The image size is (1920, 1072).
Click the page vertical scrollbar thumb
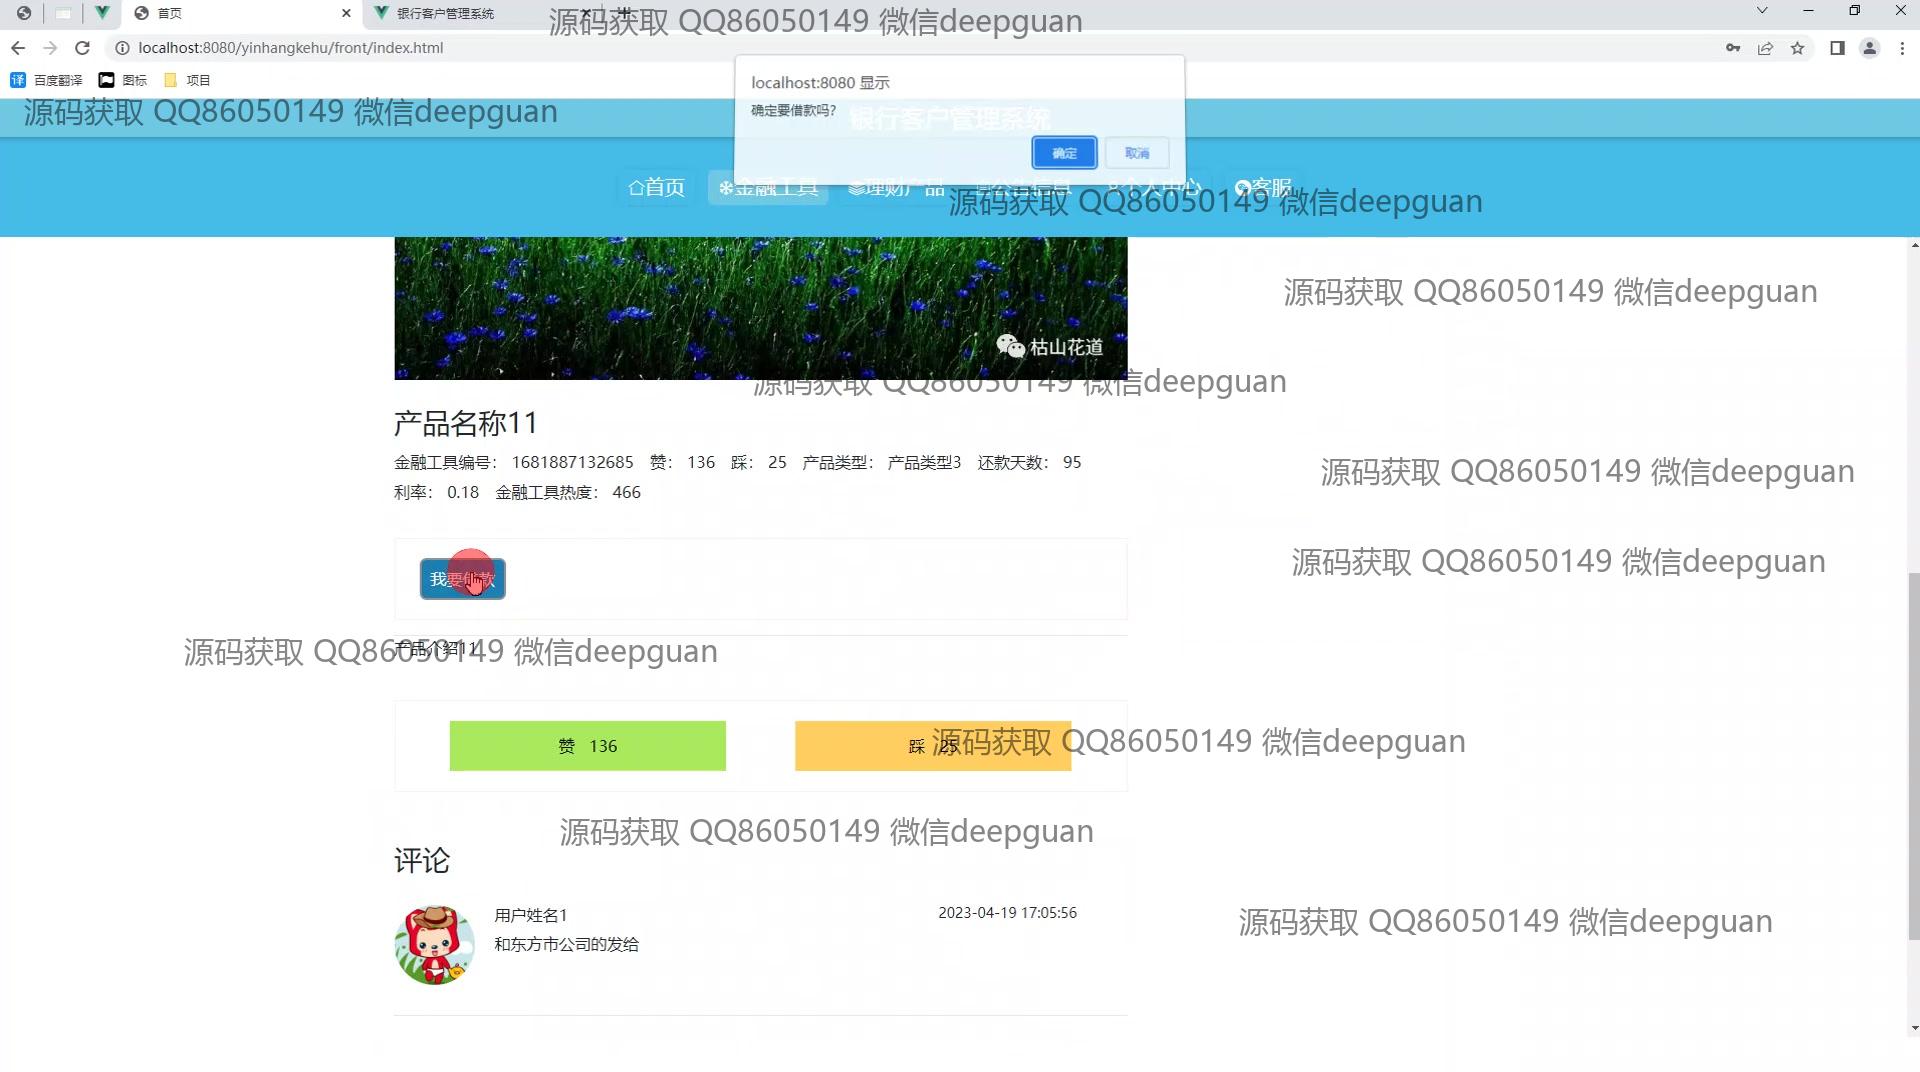click(x=1914, y=756)
